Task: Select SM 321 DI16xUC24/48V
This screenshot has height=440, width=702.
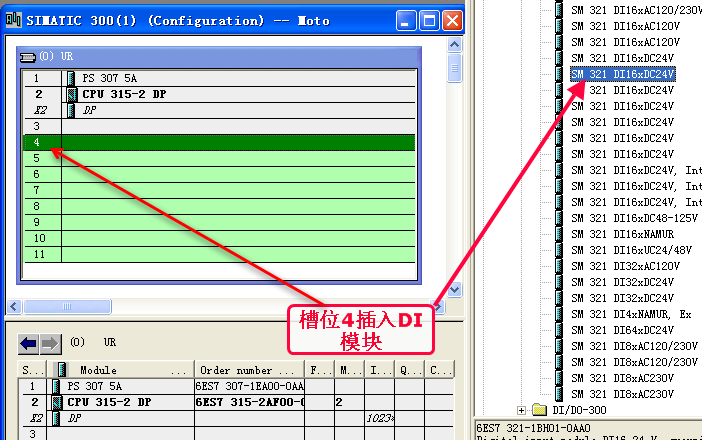Action: coord(631,250)
